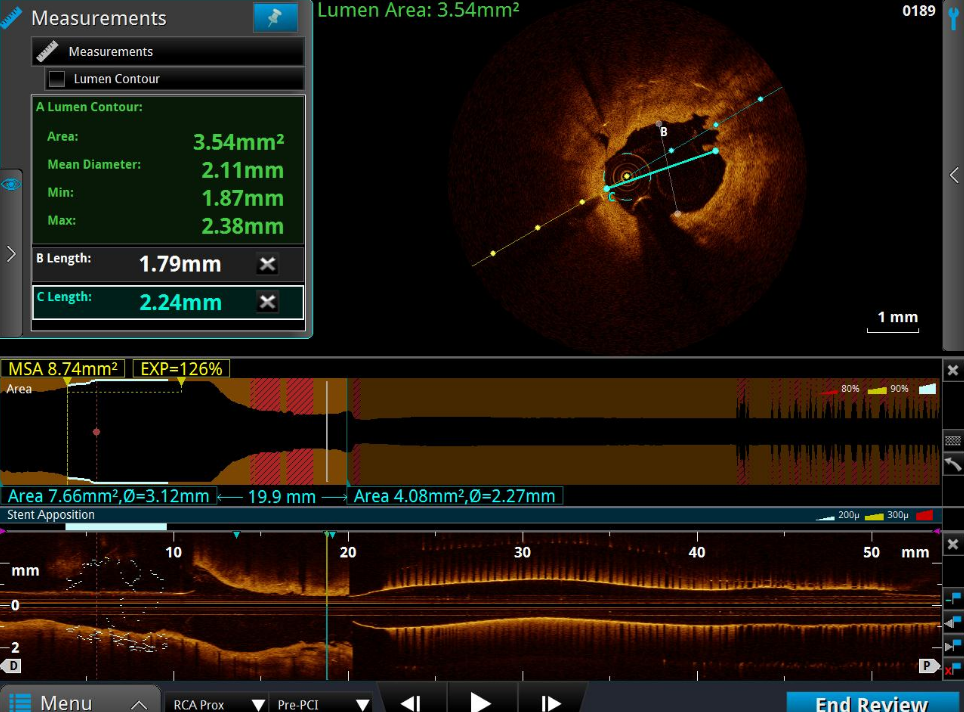Viewport: 964px width, 712px height.
Task: Open the Pre-PCI procedure dropdown
Action: point(322,703)
